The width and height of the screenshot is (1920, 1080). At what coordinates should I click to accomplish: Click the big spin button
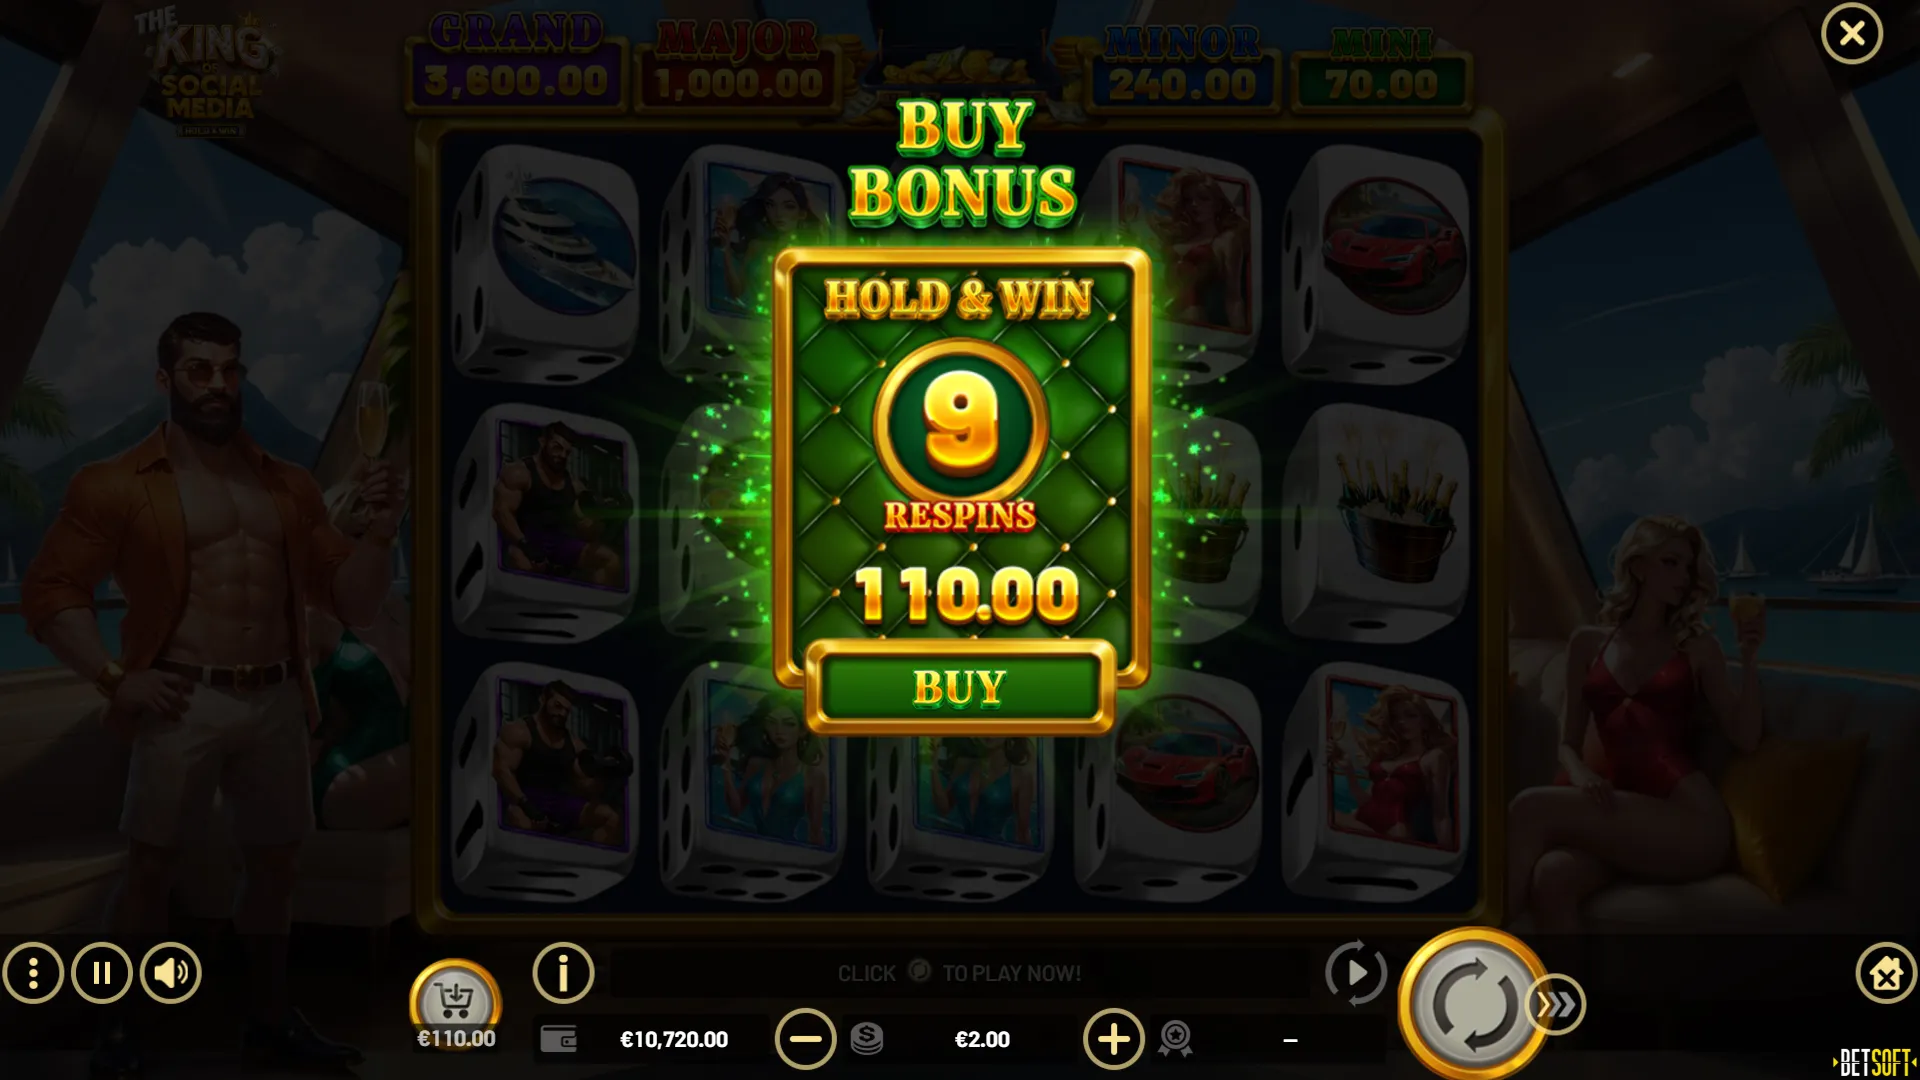[1472, 1003]
